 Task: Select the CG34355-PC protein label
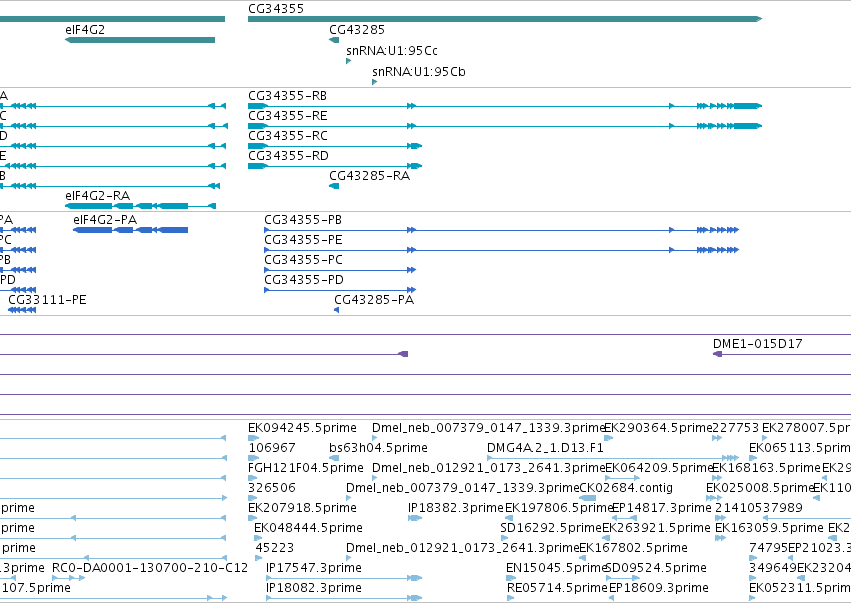click(x=303, y=260)
